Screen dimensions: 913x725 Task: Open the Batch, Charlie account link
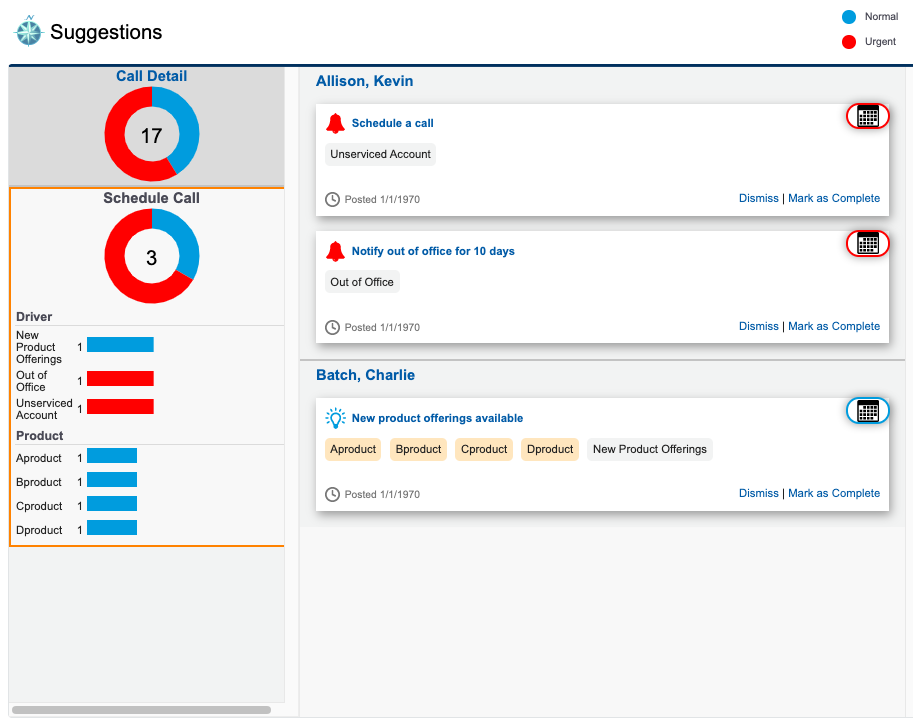pyautogui.click(x=365, y=375)
